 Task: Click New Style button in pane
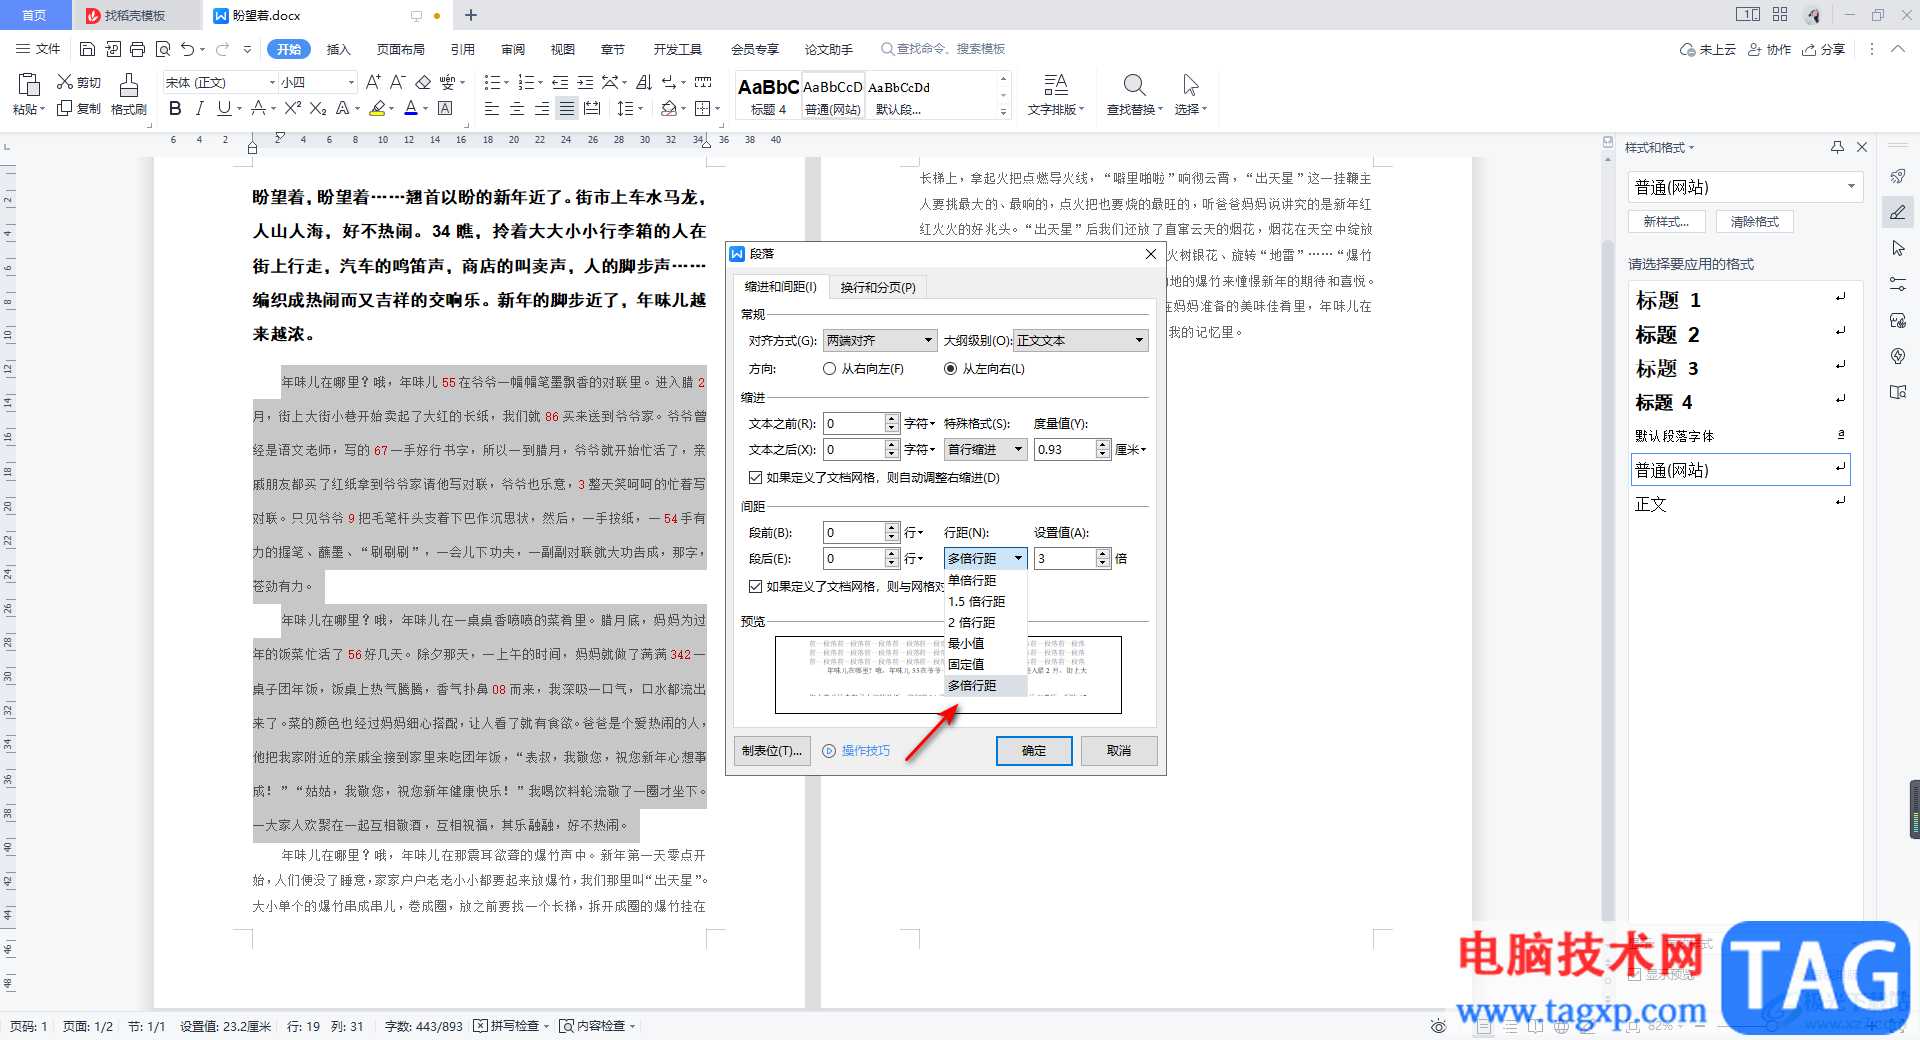coord(1667,222)
